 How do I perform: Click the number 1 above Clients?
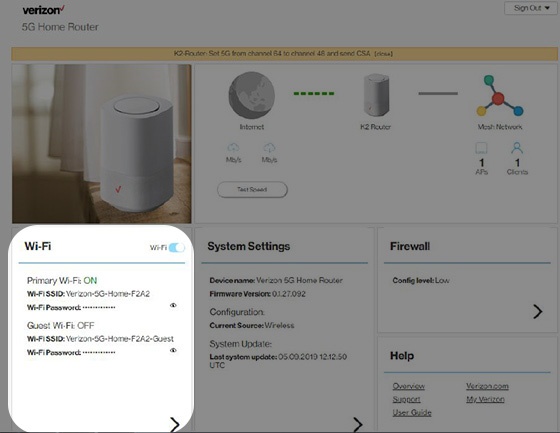(517, 163)
